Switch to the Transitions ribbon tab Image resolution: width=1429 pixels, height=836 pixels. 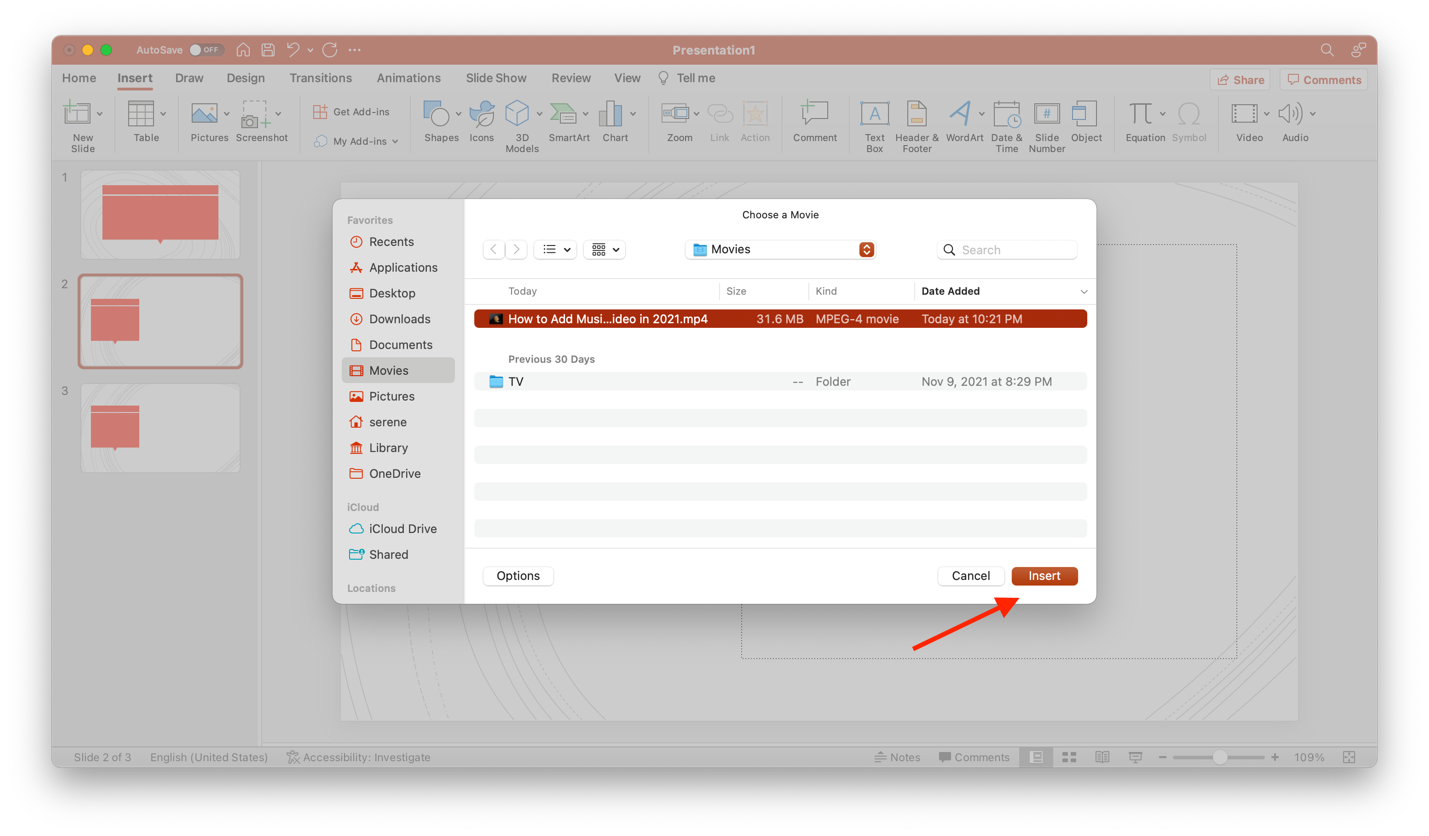click(321, 77)
